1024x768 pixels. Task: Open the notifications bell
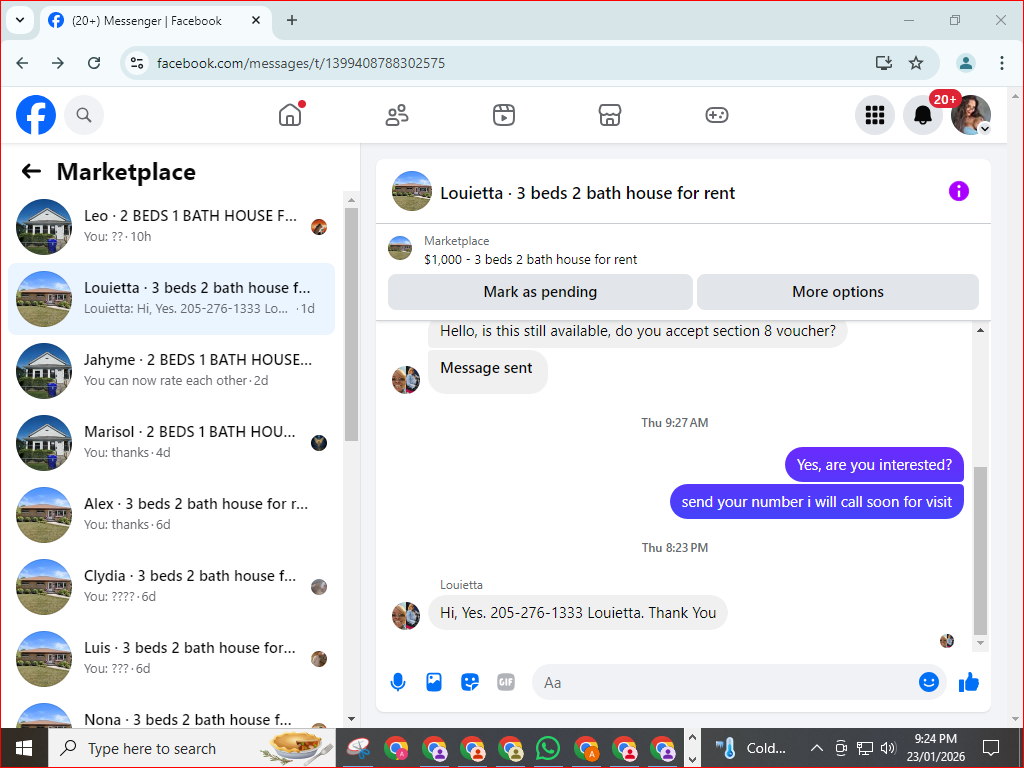click(922, 115)
